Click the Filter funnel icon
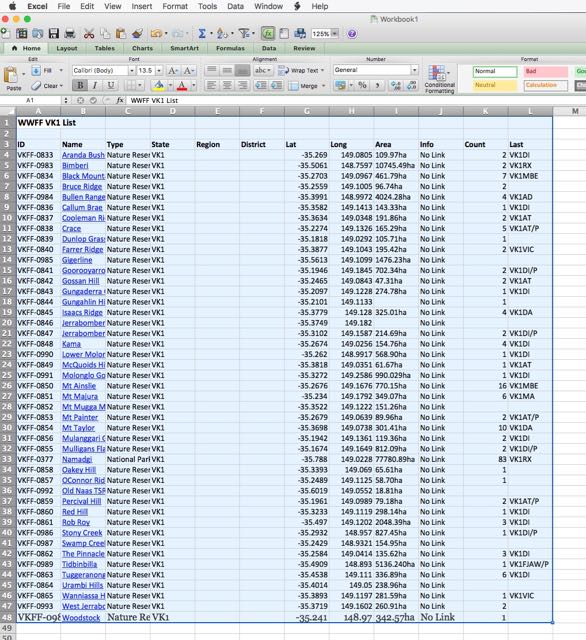This screenshot has width=586, height=640. [x=244, y=33]
